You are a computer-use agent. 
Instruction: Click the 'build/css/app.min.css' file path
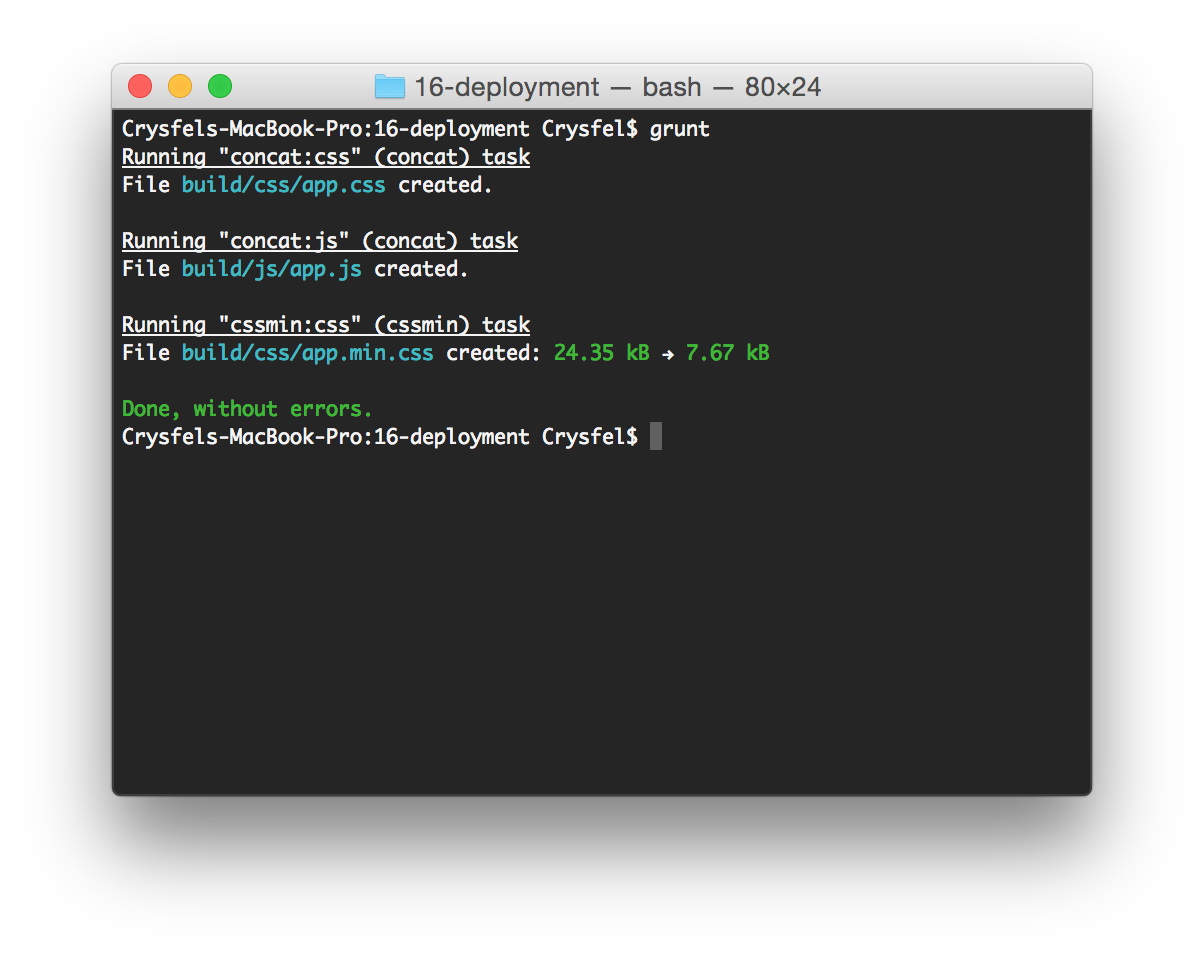[x=308, y=353]
